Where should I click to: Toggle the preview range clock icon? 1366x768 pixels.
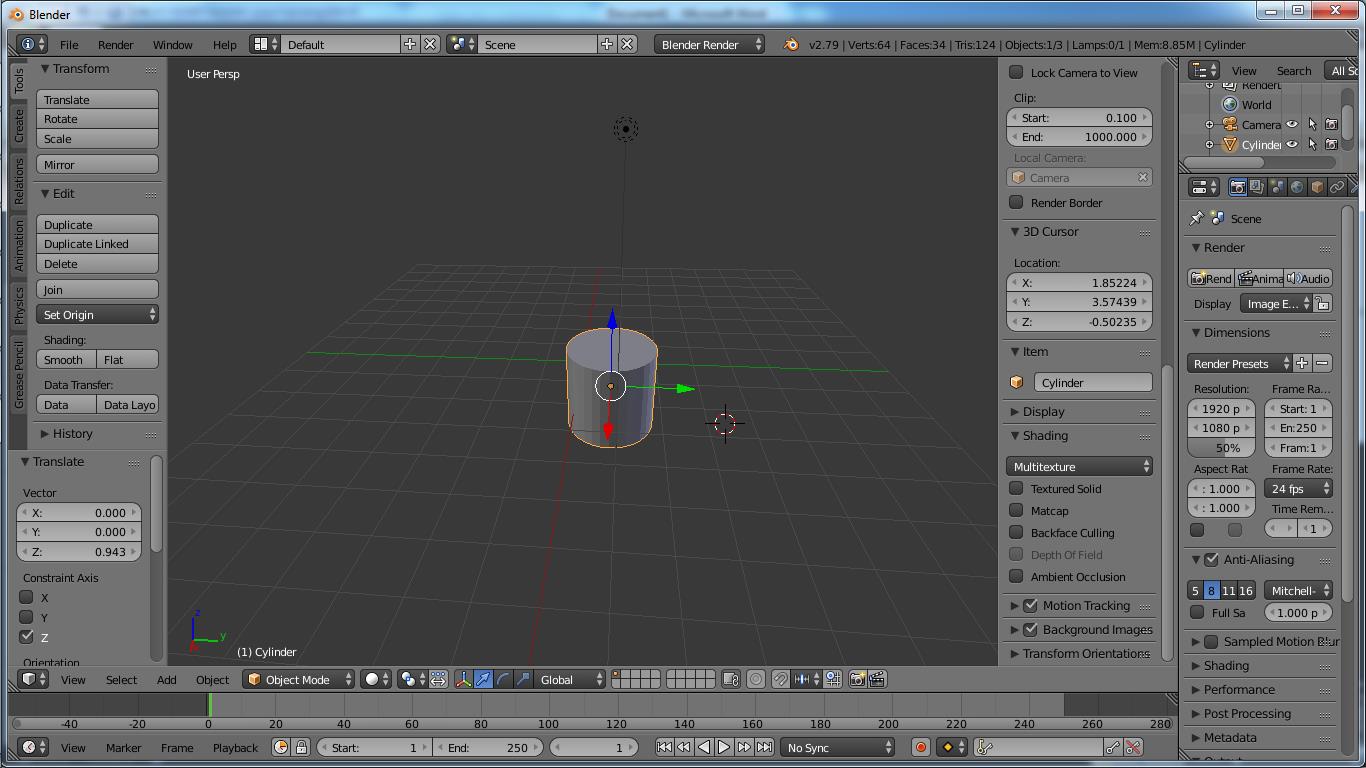pos(281,747)
